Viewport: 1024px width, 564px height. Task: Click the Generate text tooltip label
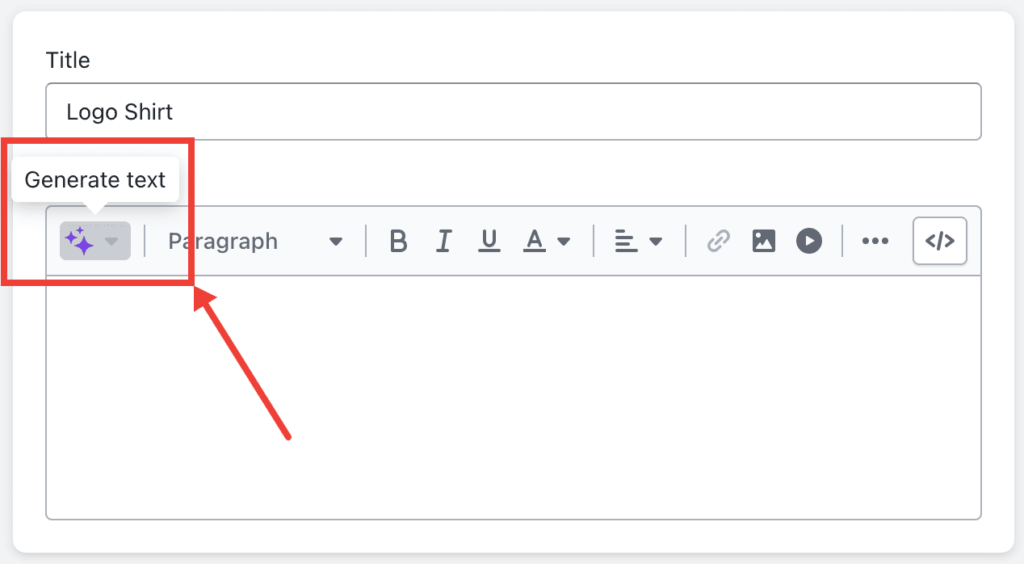point(95,180)
